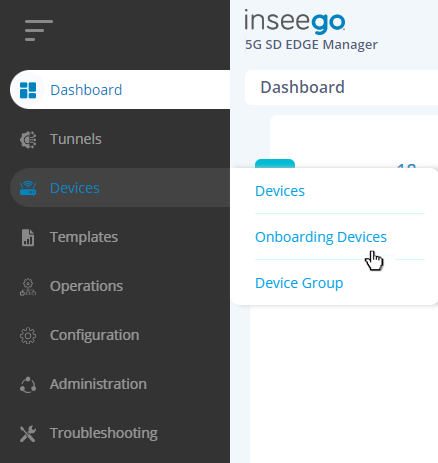Select Devices in the sidebar
The image size is (438, 463).
coord(120,188)
